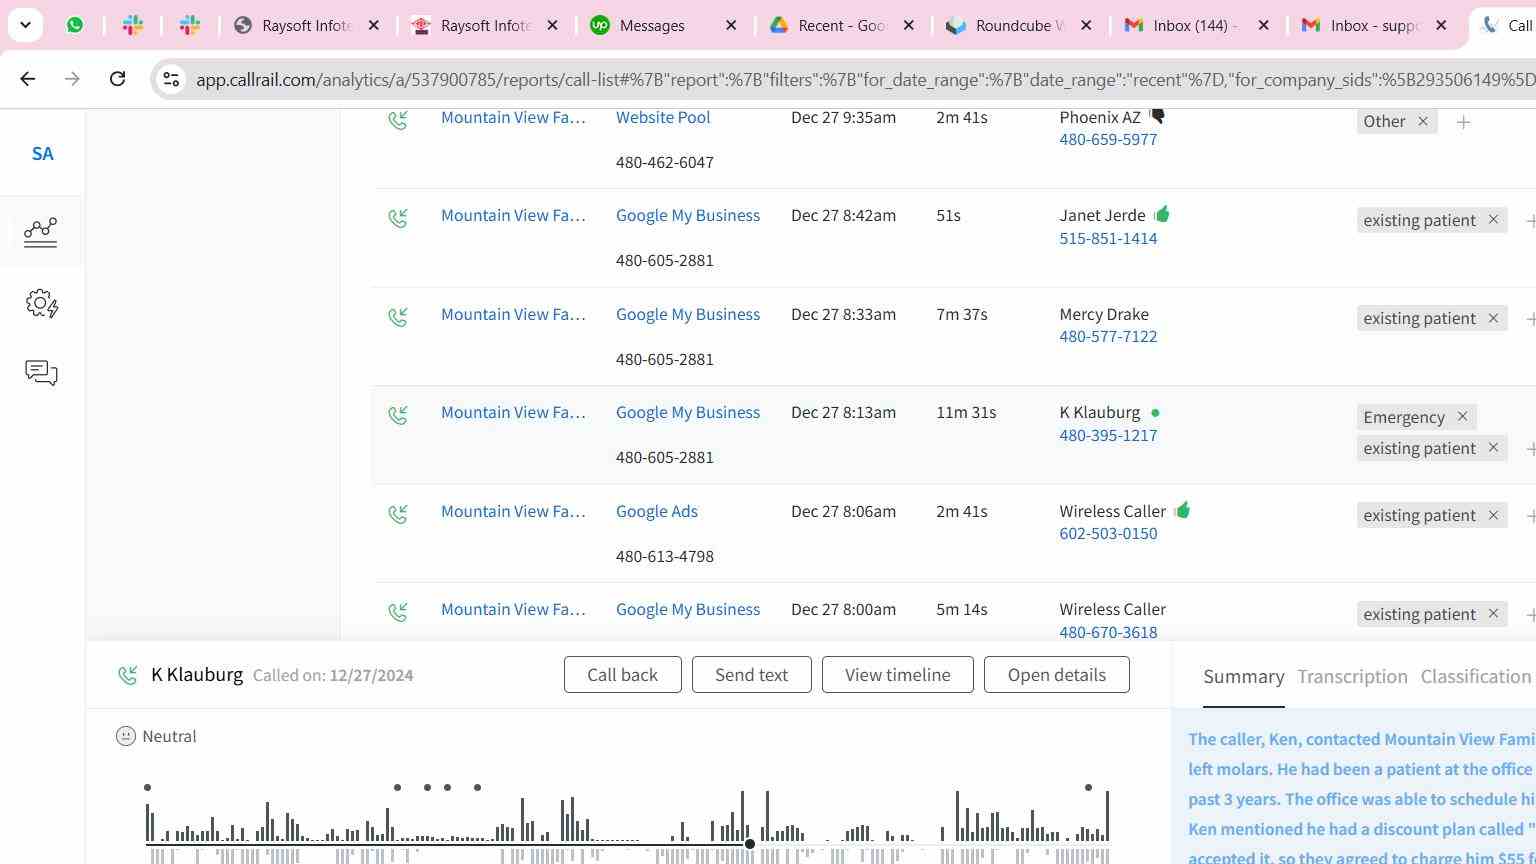Click the Send text button

pyautogui.click(x=751, y=675)
